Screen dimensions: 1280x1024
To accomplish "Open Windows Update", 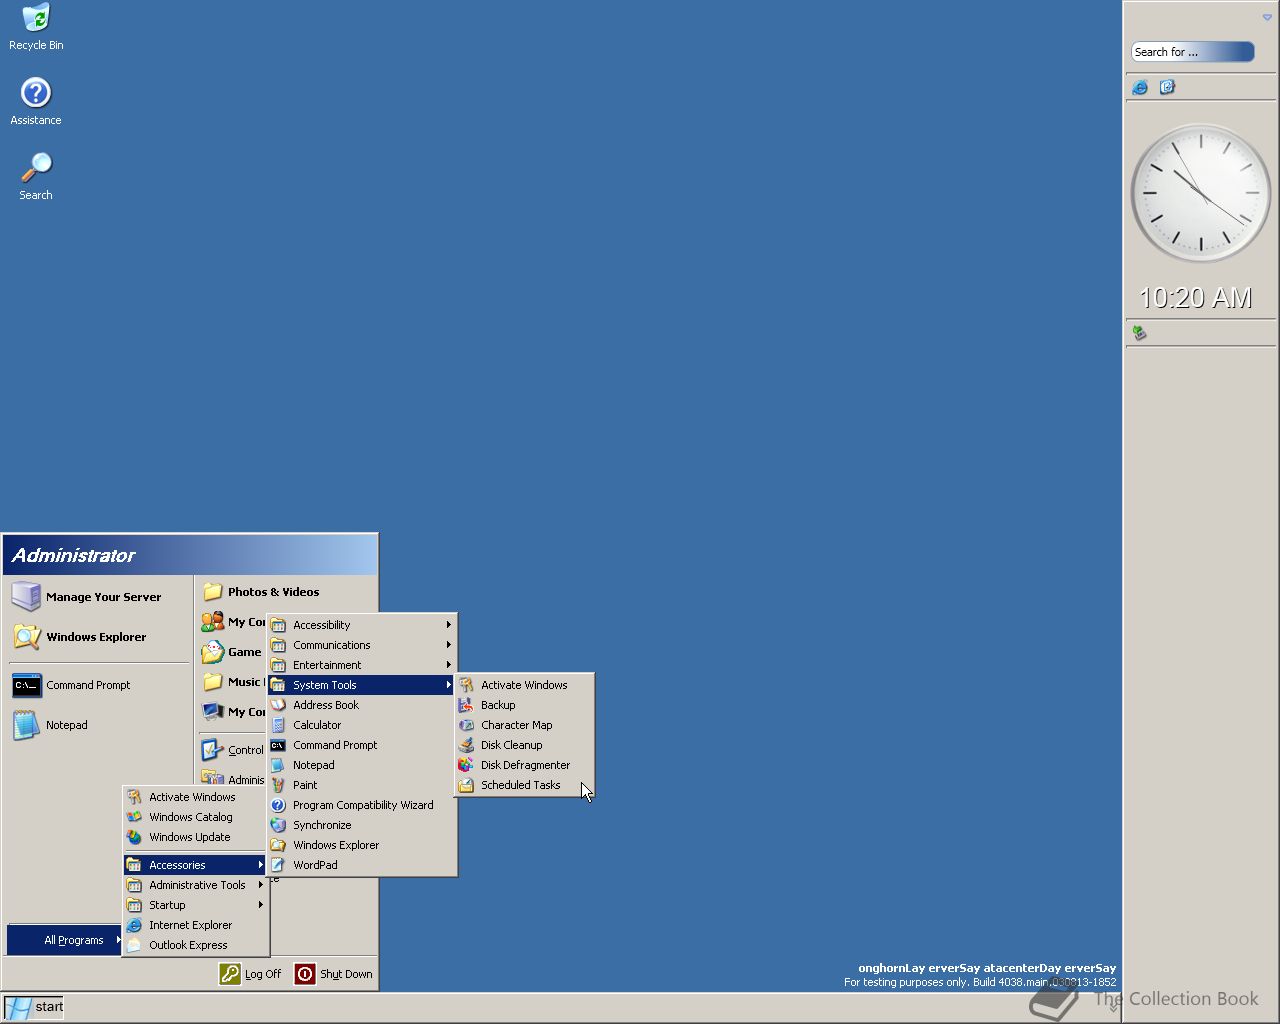I will [x=196, y=837].
